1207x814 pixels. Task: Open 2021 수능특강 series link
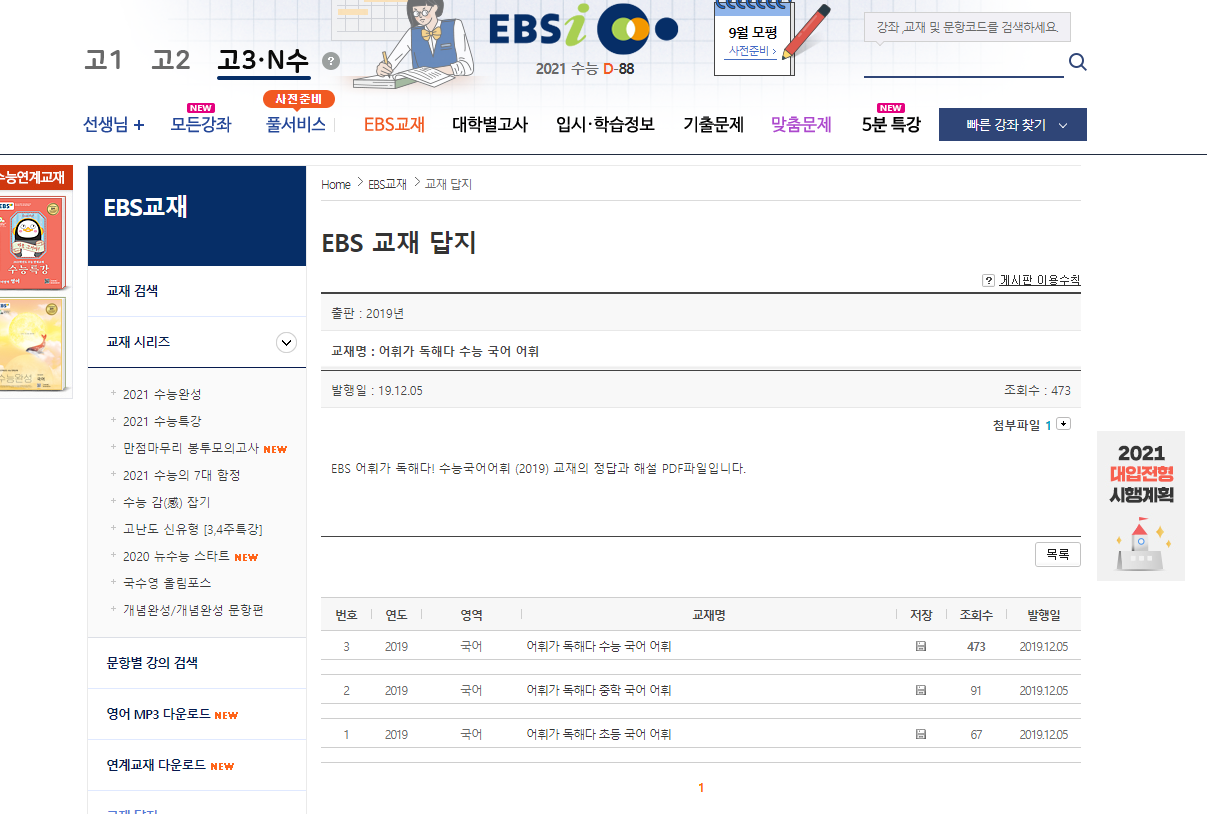coord(162,422)
